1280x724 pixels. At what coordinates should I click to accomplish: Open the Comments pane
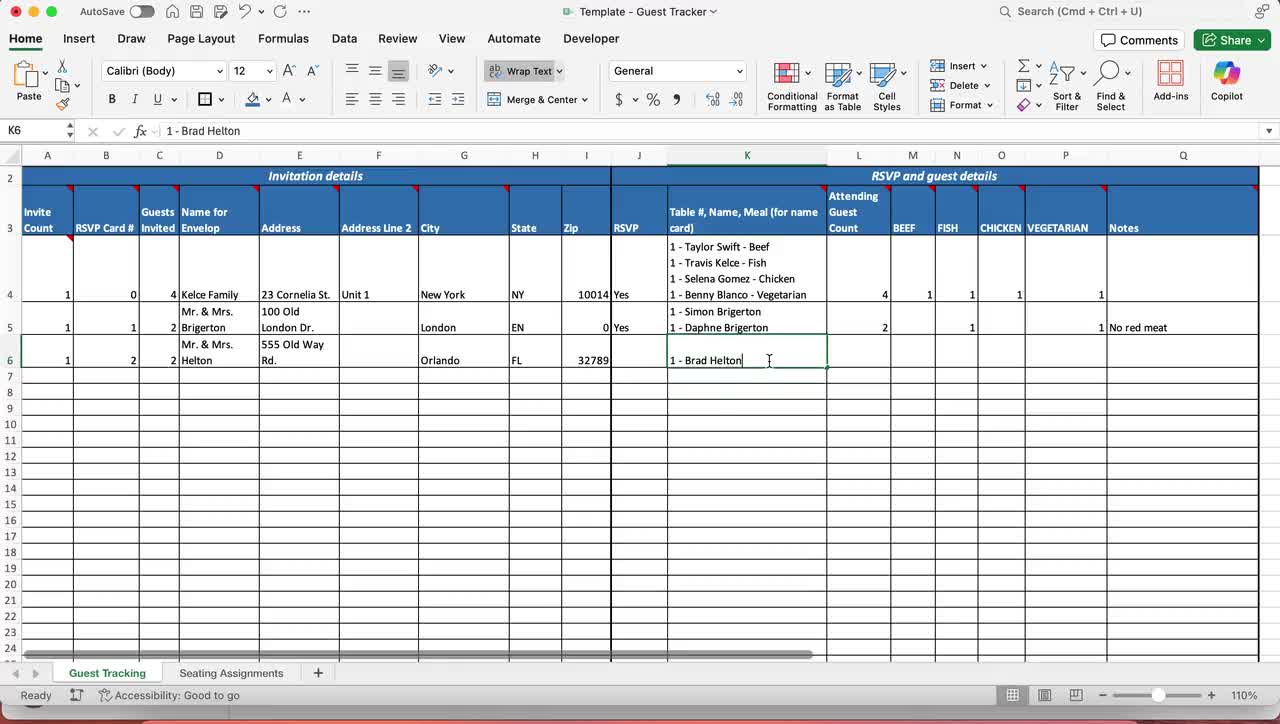coord(1139,40)
